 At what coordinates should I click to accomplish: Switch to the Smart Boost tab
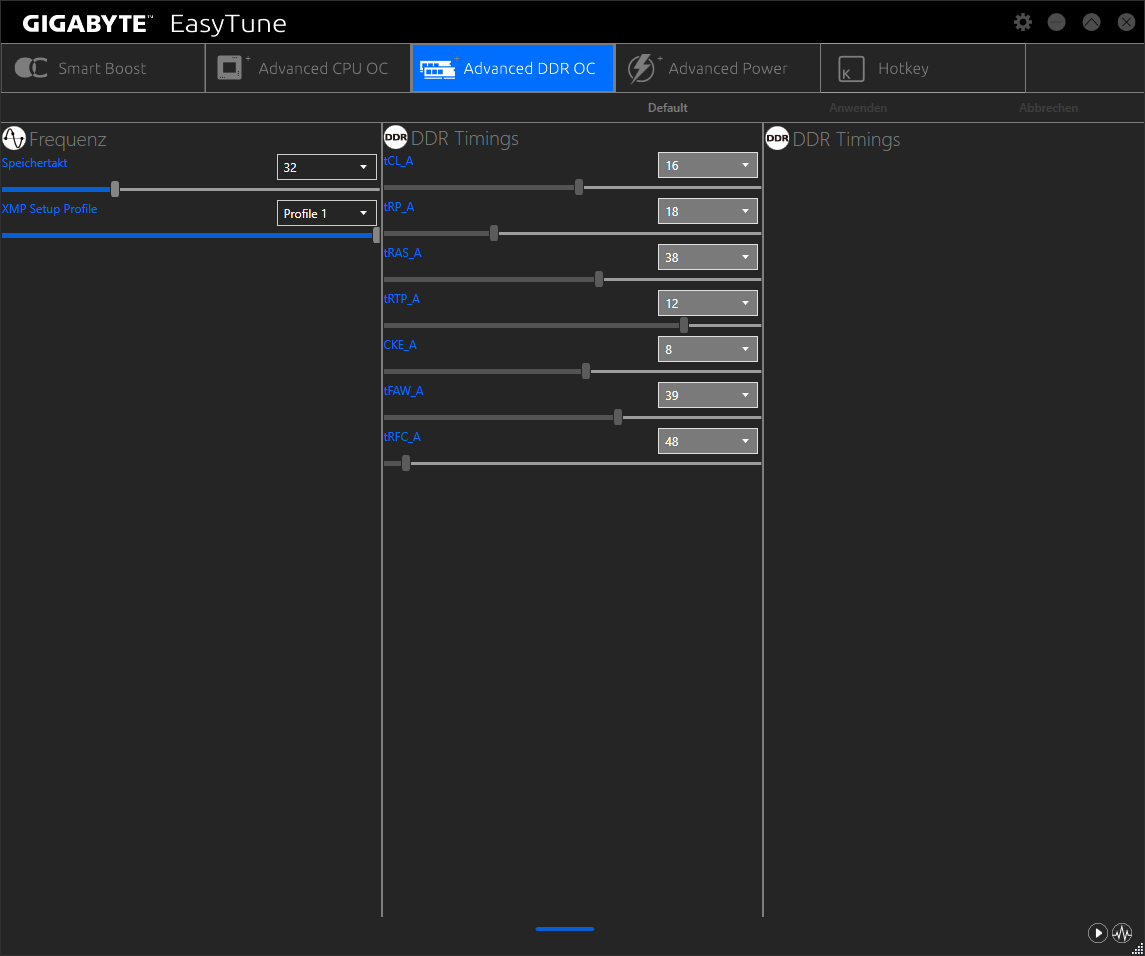point(103,68)
